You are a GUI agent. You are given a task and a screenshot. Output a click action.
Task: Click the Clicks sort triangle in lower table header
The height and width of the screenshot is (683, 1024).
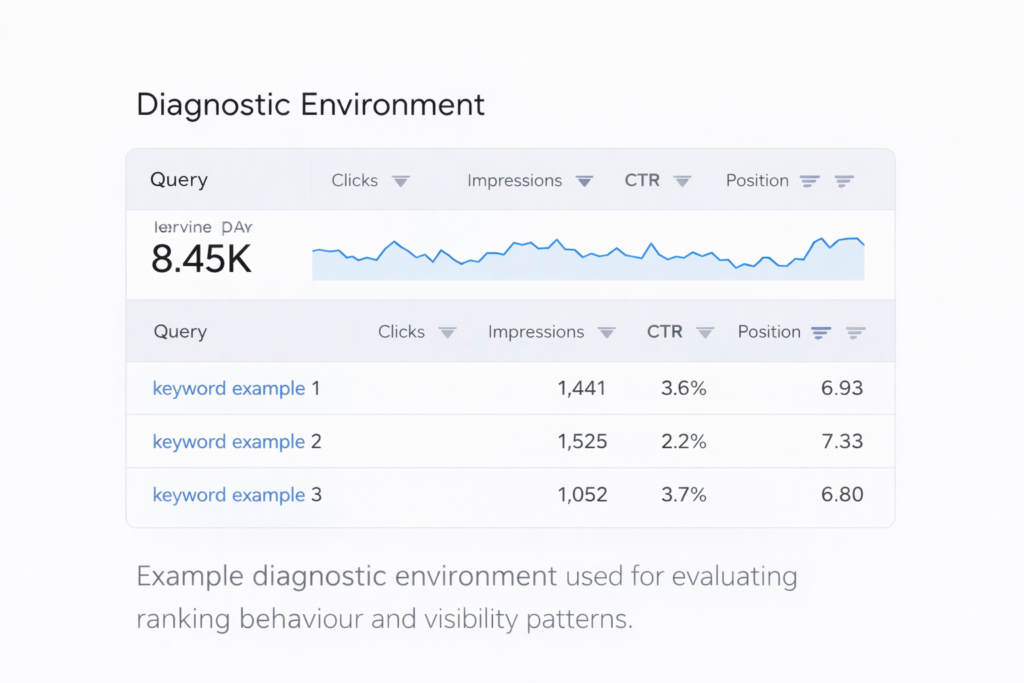click(x=447, y=333)
